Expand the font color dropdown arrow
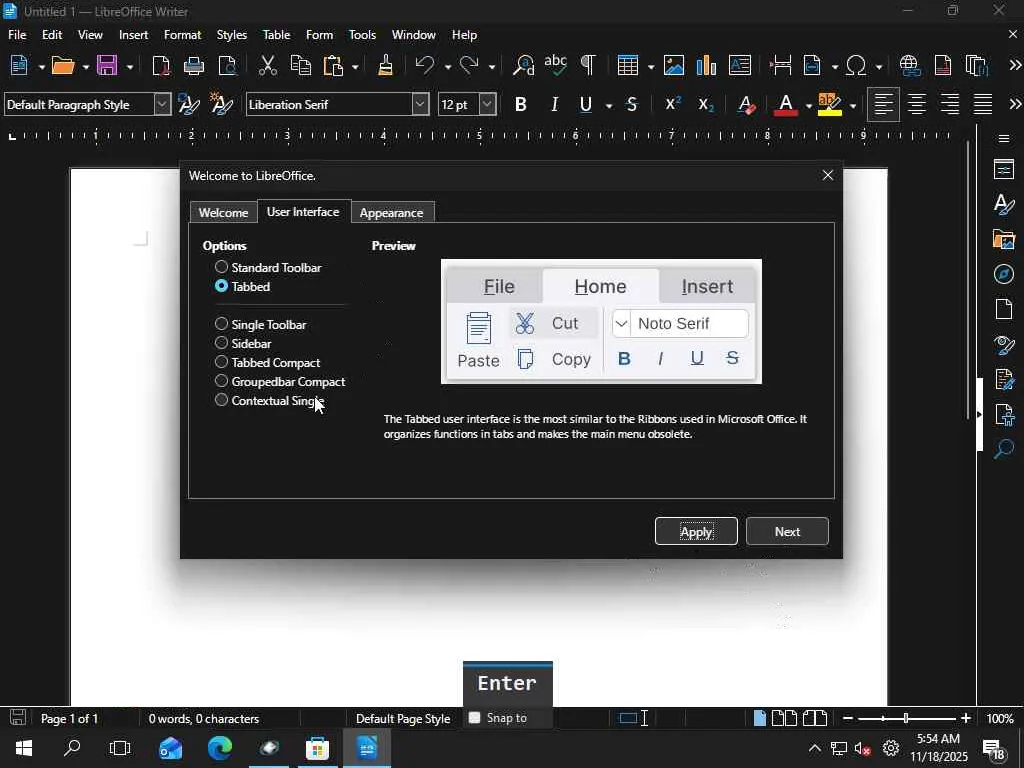Viewport: 1024px width, 768px height. [x=808, y=106]
